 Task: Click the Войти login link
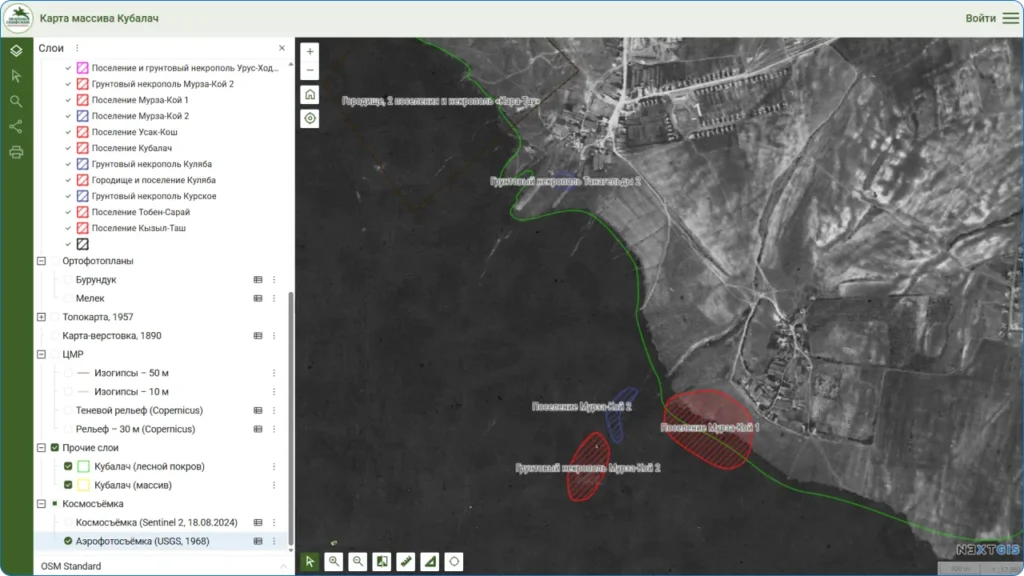980,18
